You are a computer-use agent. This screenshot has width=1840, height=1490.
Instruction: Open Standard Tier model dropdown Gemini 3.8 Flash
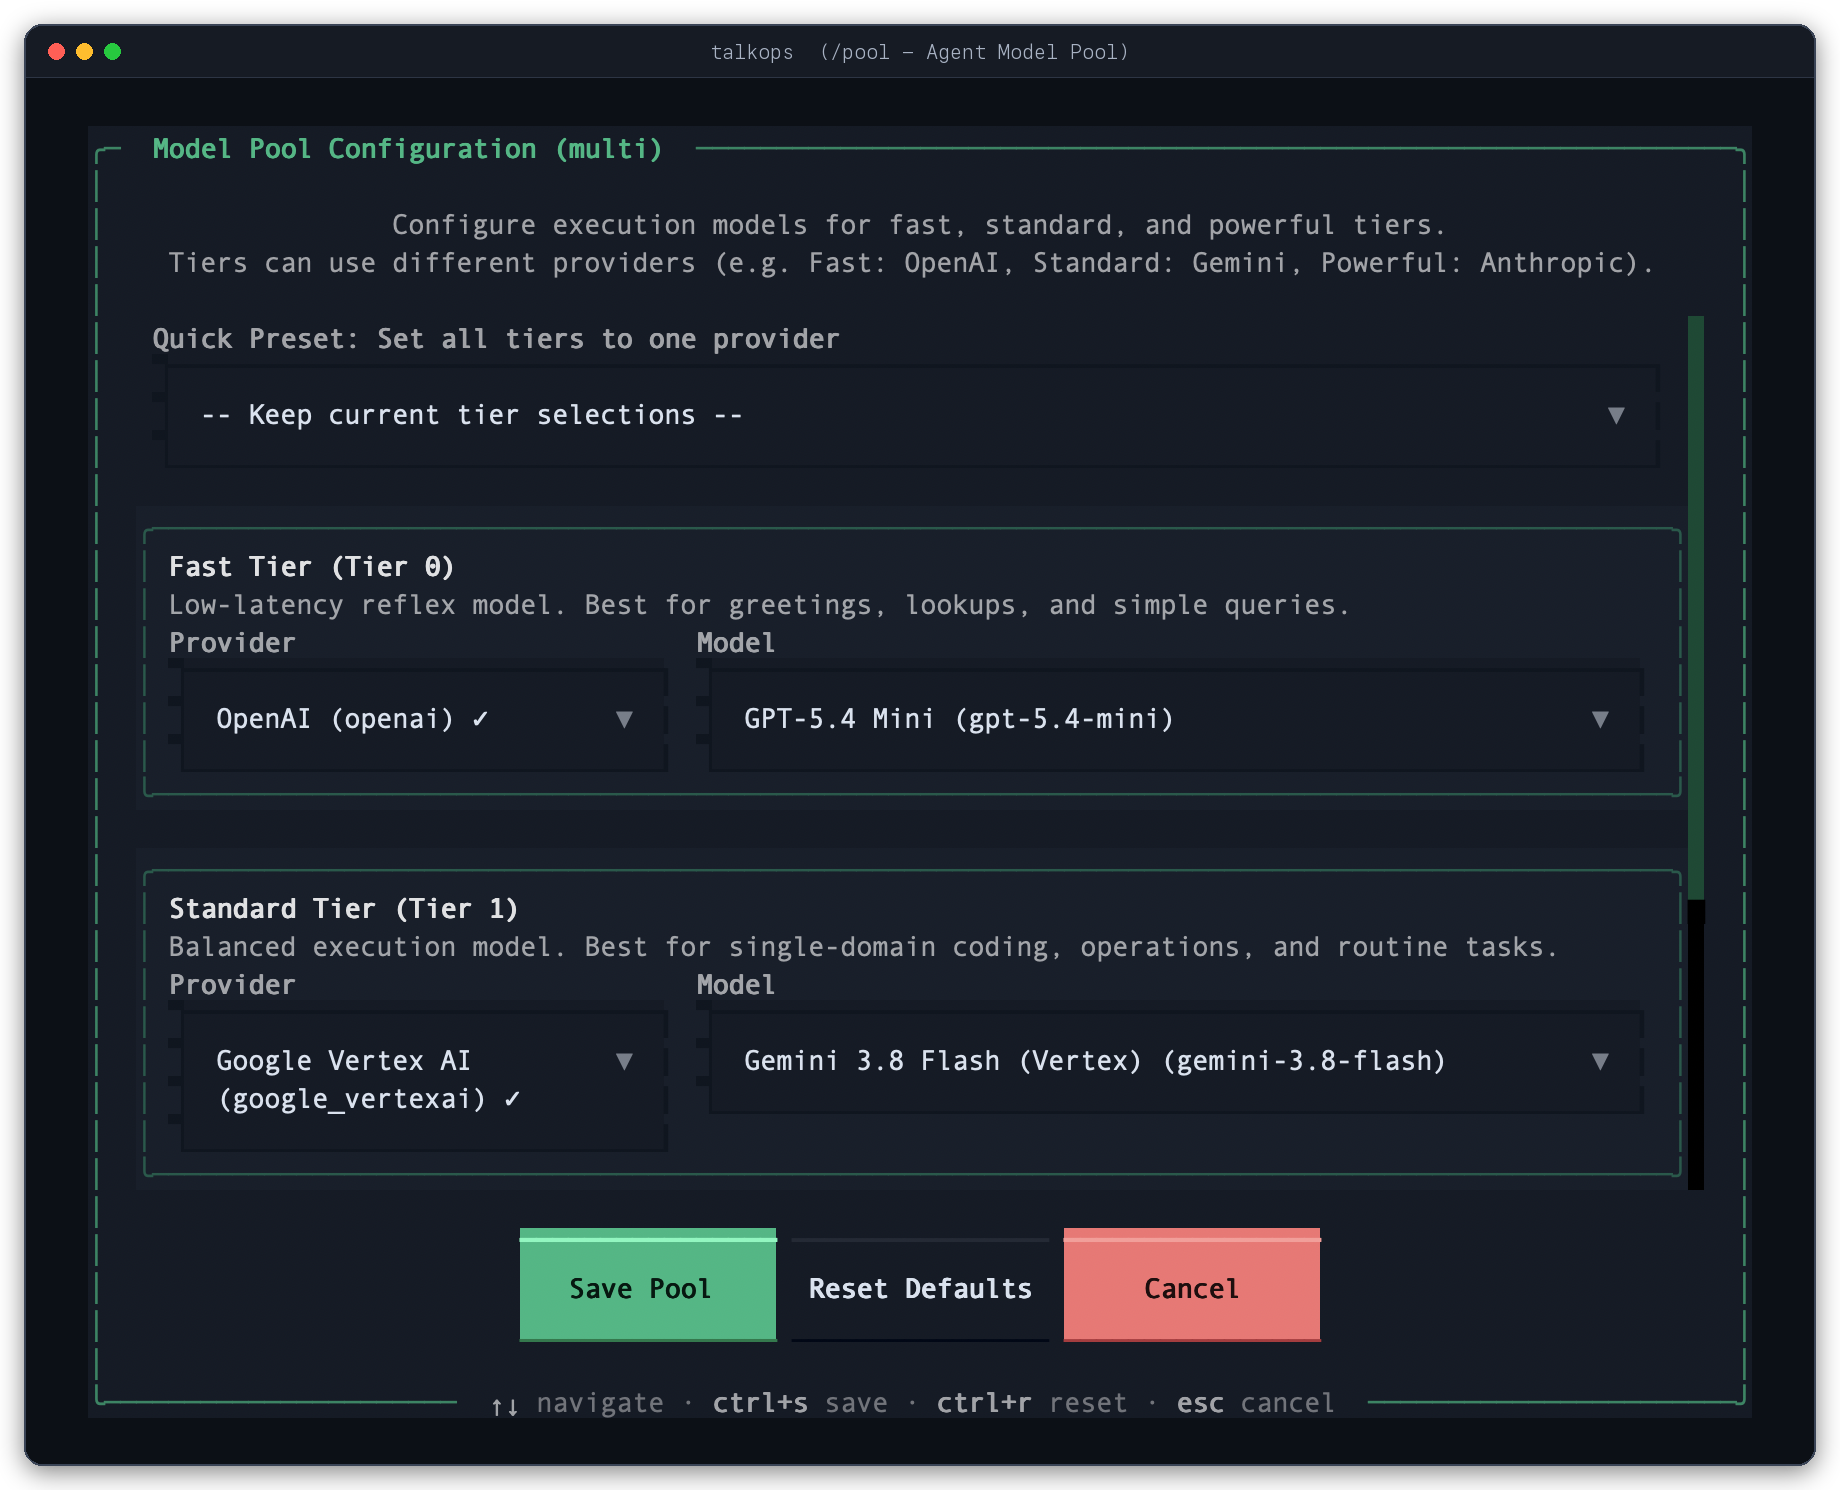[1176, 1062]
